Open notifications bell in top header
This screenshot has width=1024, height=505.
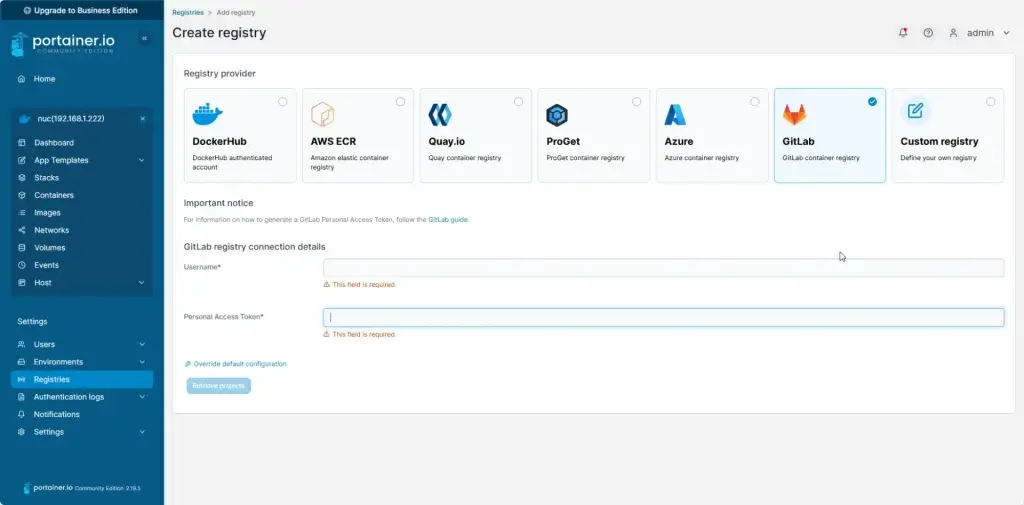[x=903, y=33]
